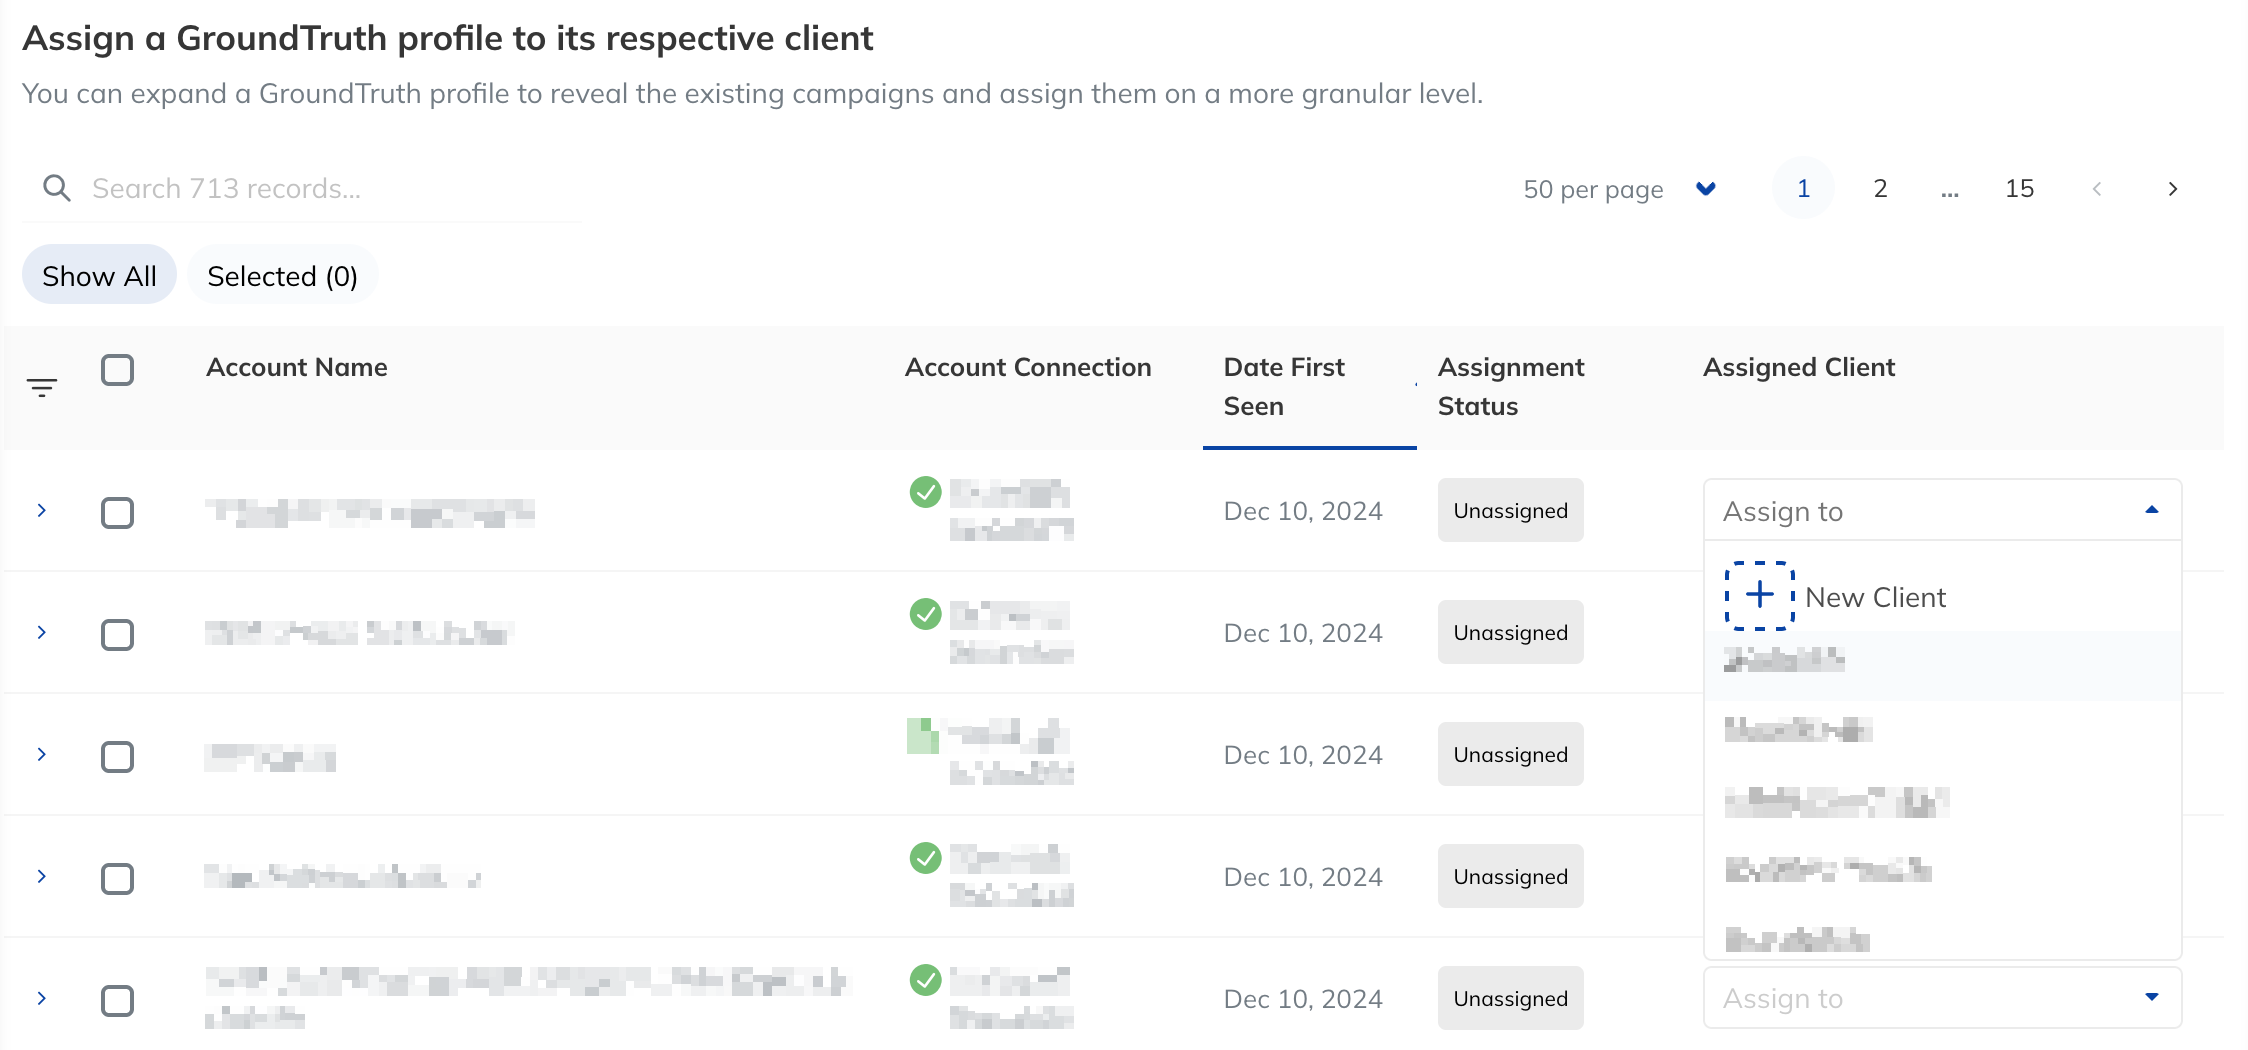The height and width of the screenshot is (1050, 2248).
Task: Check the second row's checkbox
Action: point(118,635)
